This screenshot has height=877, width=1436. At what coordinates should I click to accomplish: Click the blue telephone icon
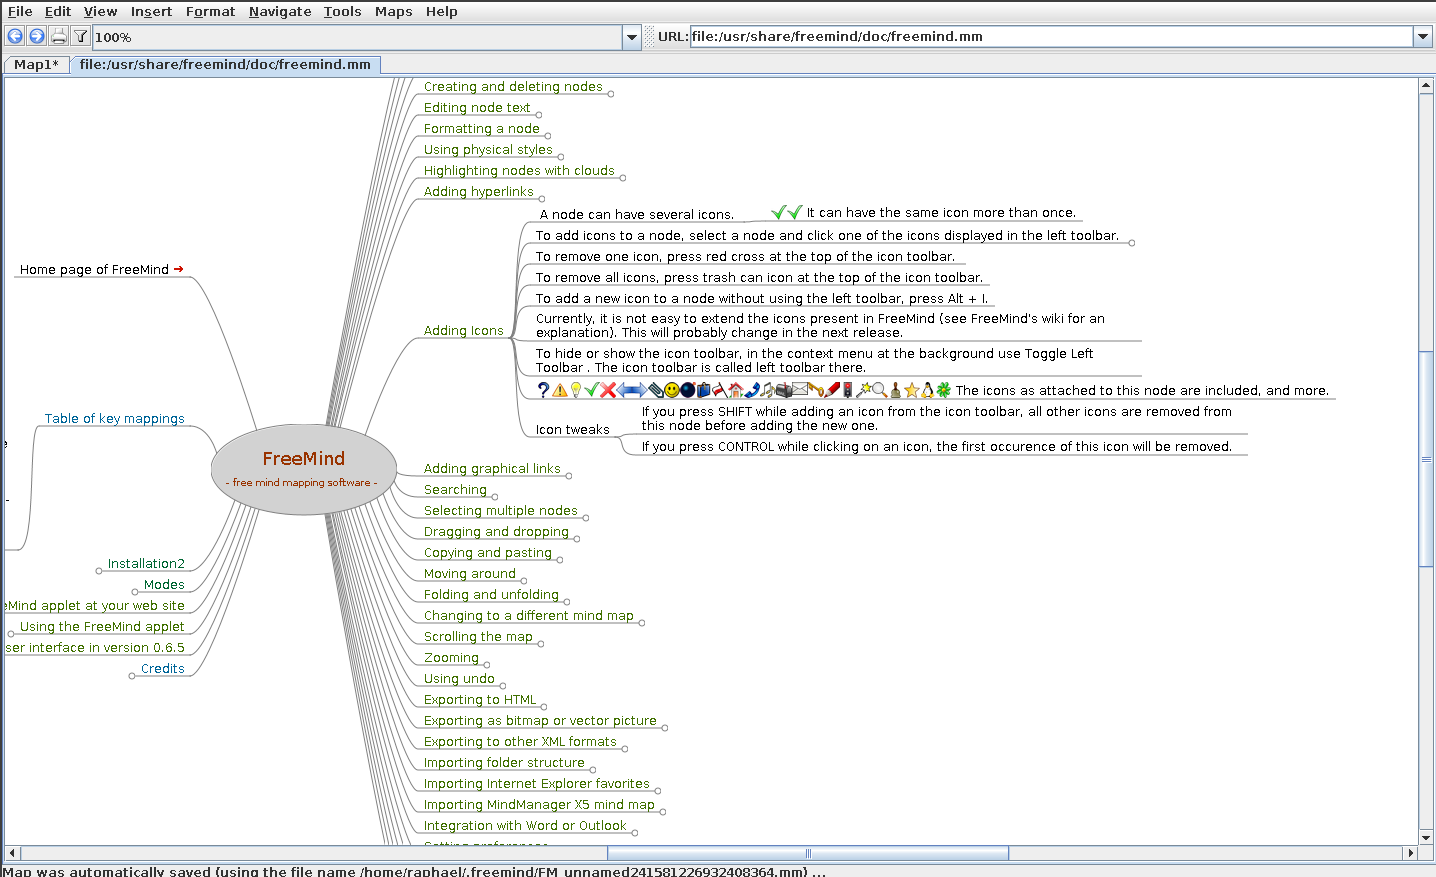coord(752,390)
